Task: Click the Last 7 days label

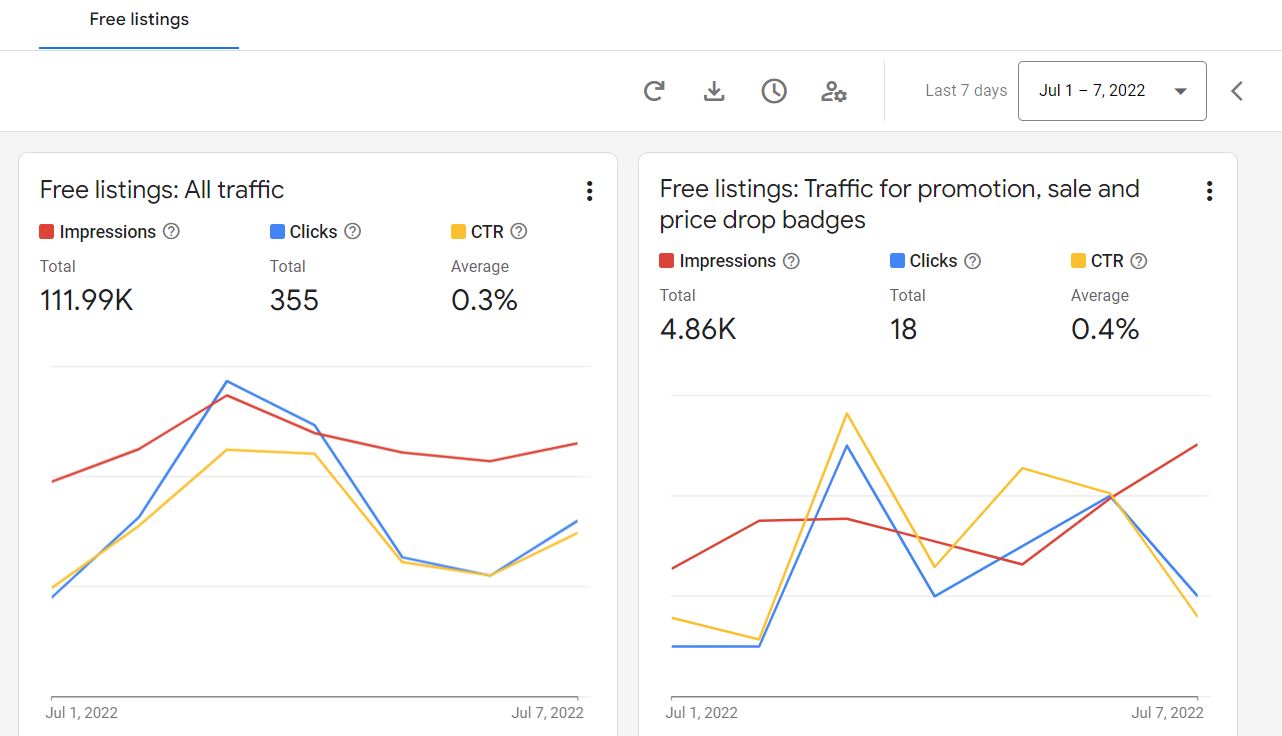Action: [x=966, y=91]
